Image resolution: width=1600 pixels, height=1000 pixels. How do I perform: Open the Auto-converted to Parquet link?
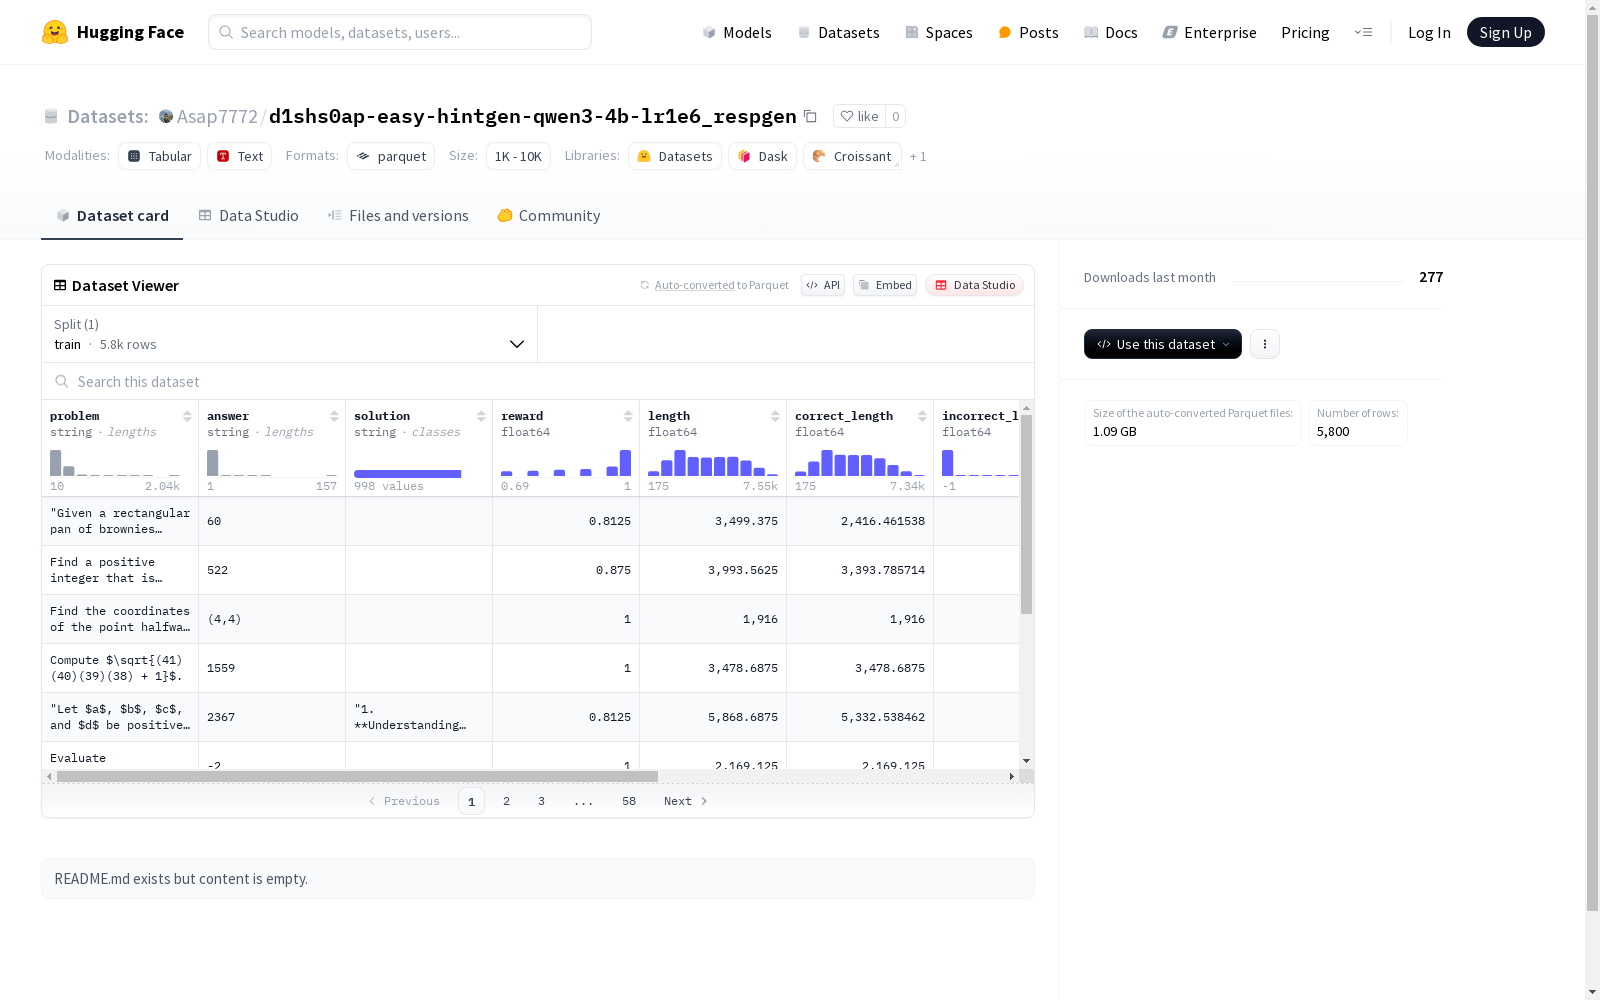point(721,285)
